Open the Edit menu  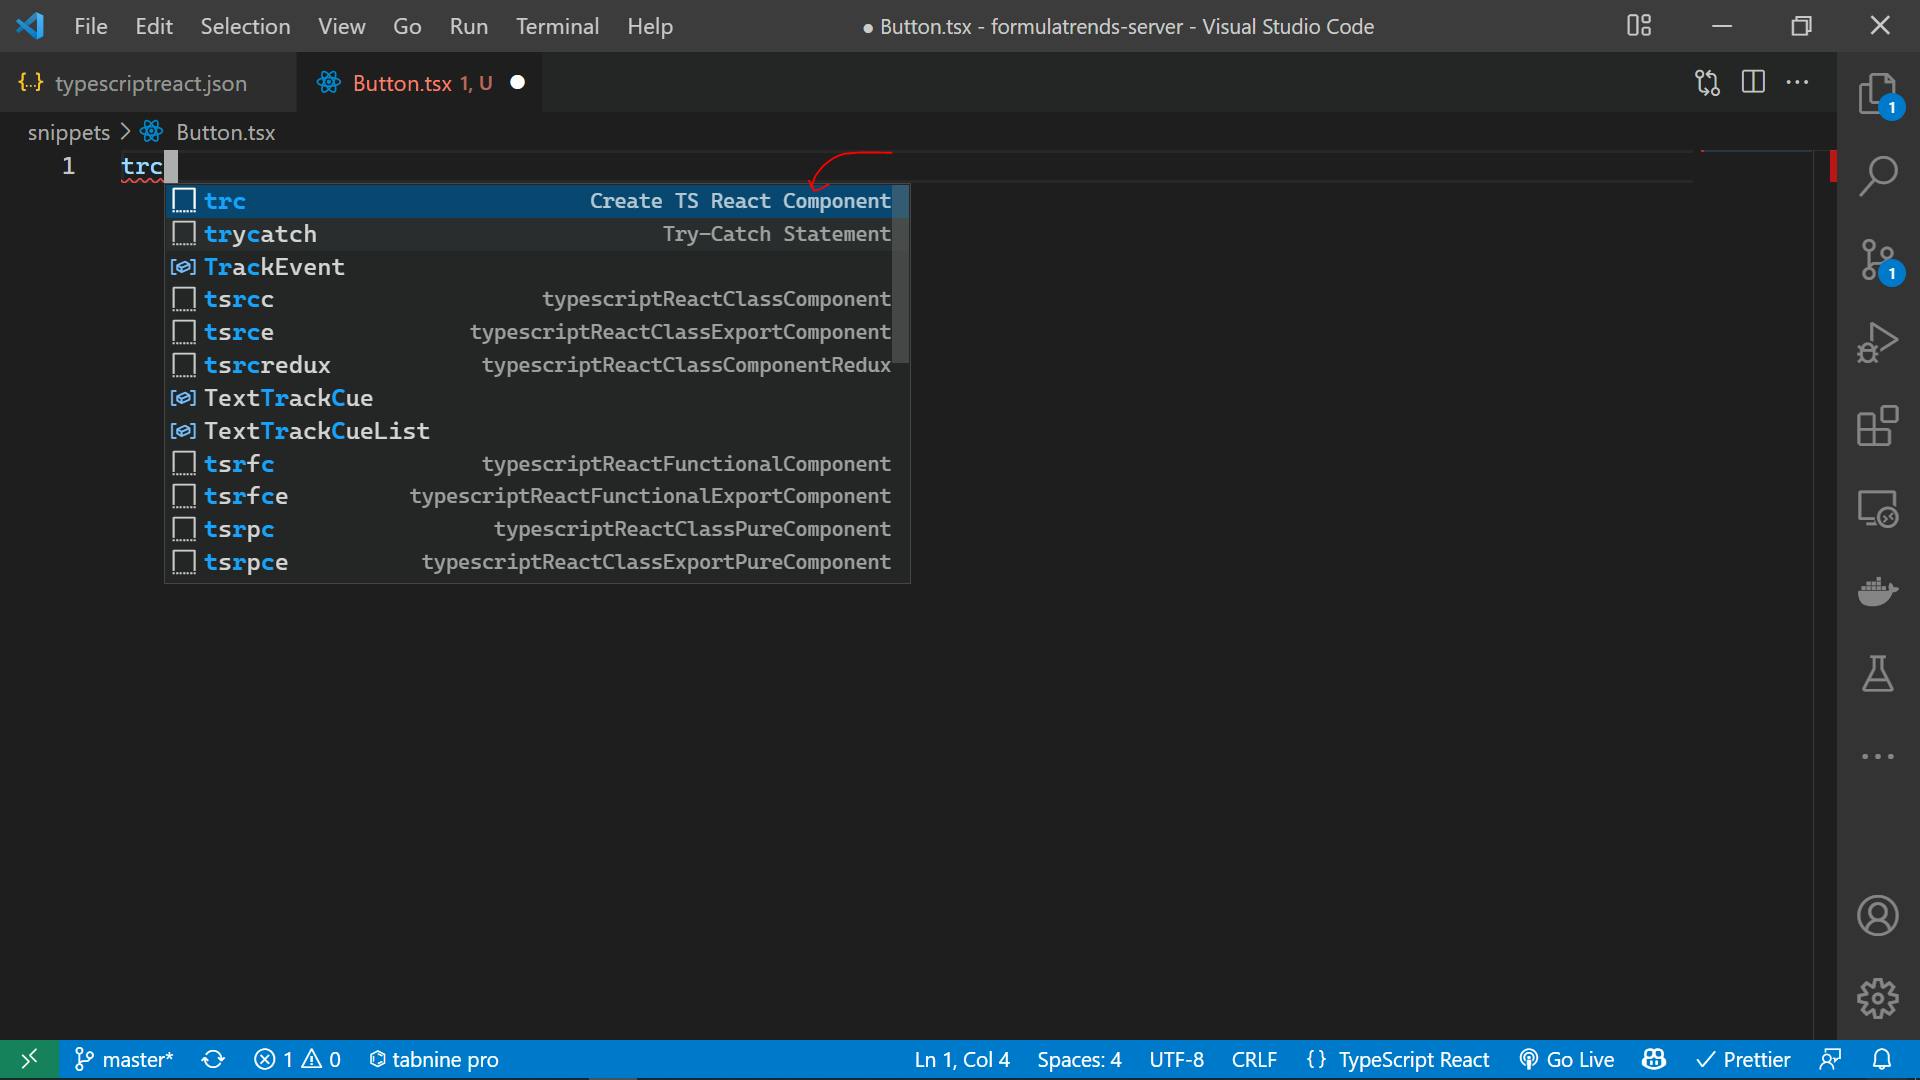(x=154, y=26)
